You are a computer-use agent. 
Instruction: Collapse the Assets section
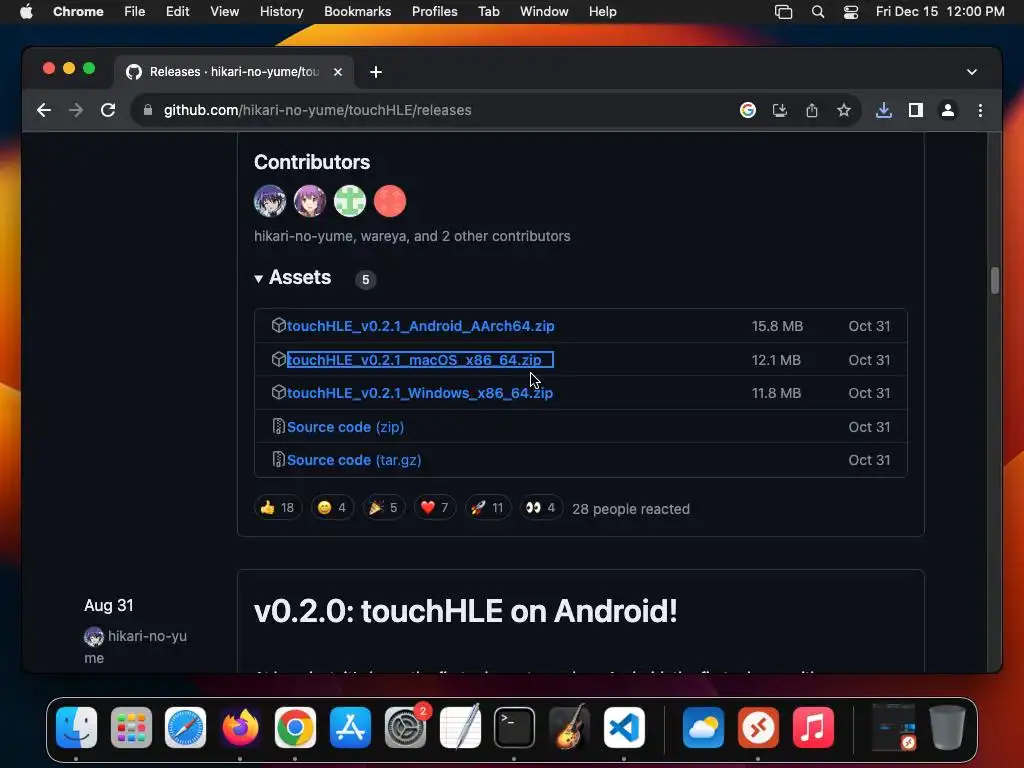pos(293,278)
